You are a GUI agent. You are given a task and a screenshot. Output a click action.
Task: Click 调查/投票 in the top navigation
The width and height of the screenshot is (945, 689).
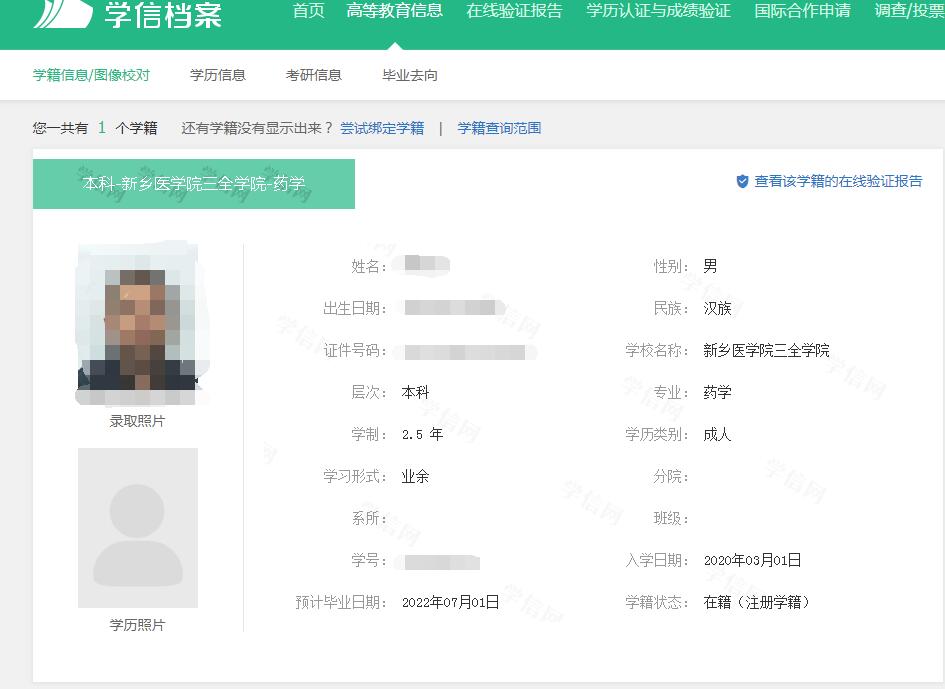coord(909,12)
